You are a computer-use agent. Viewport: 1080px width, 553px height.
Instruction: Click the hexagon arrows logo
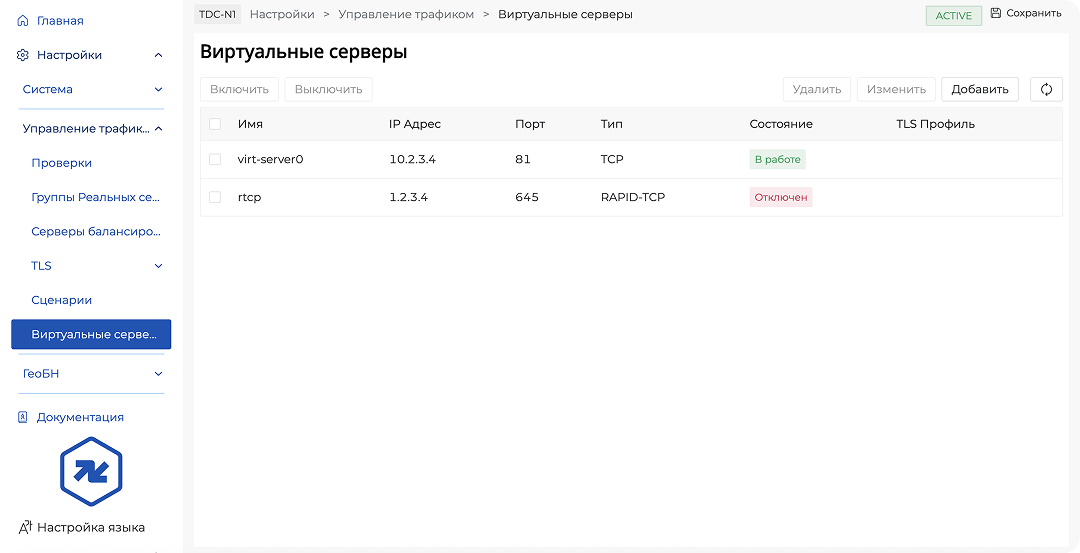(x=90, y=471)
